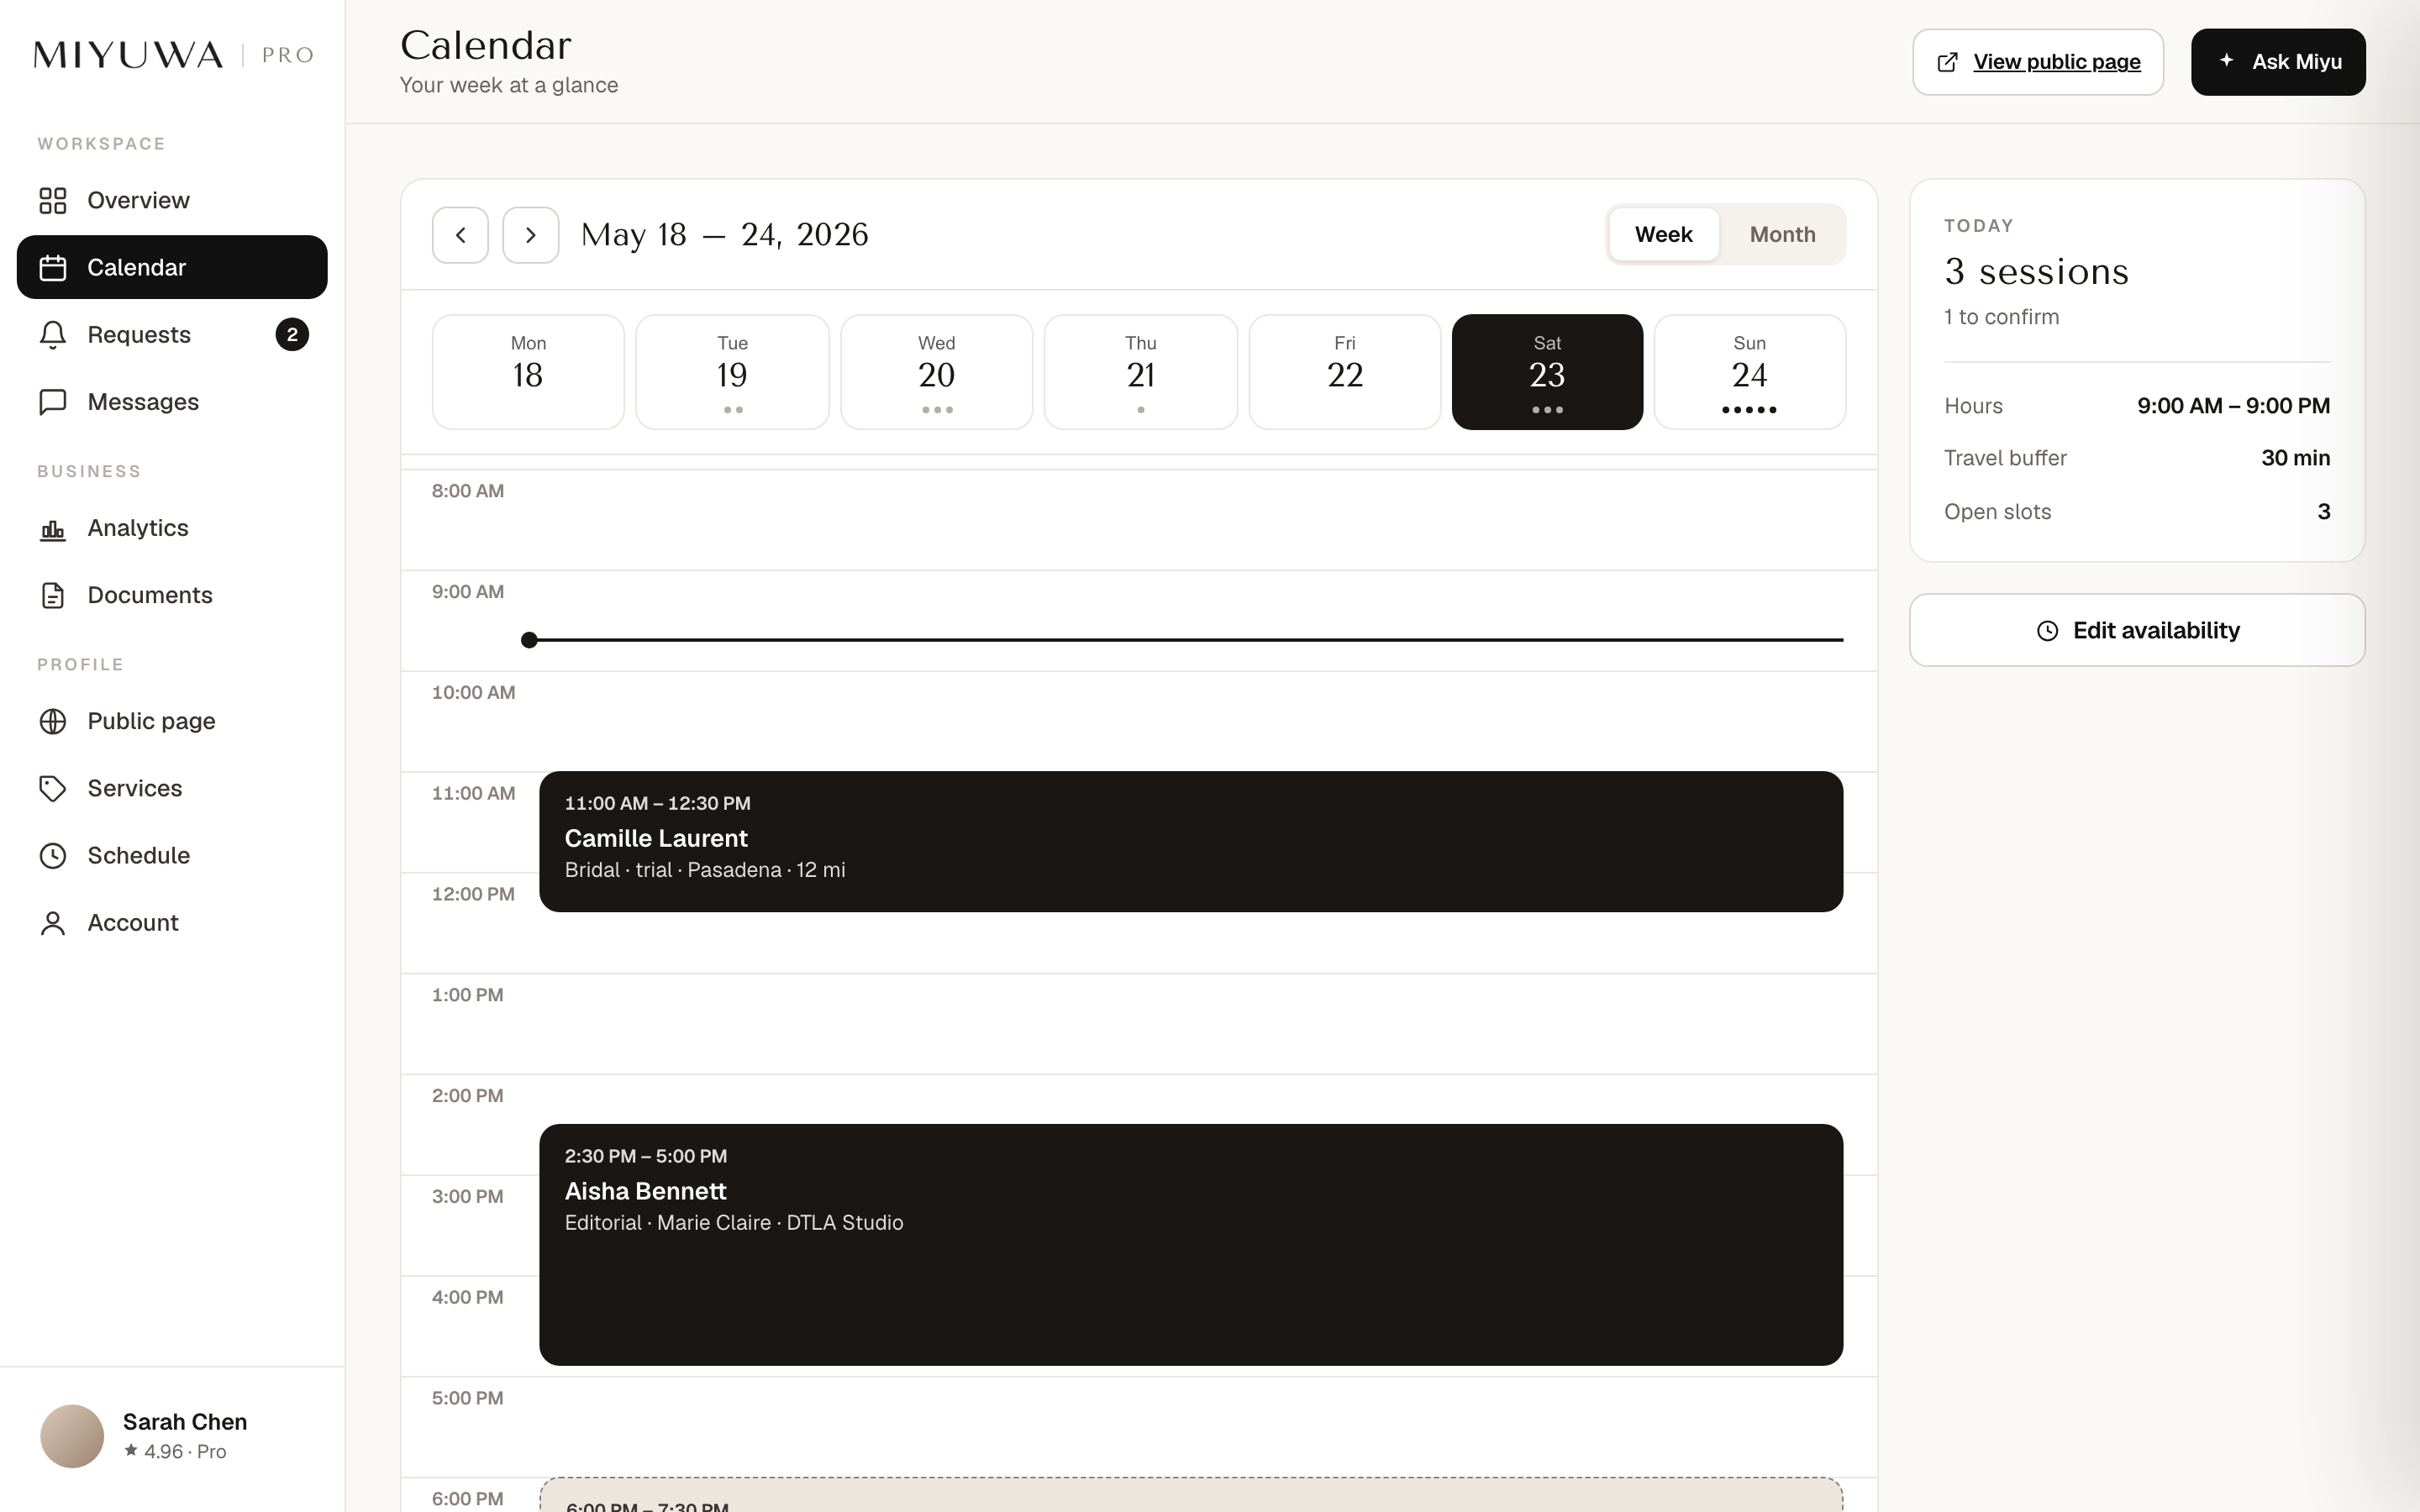
Task: Switch calendar to Month view
Action: 1782,234
